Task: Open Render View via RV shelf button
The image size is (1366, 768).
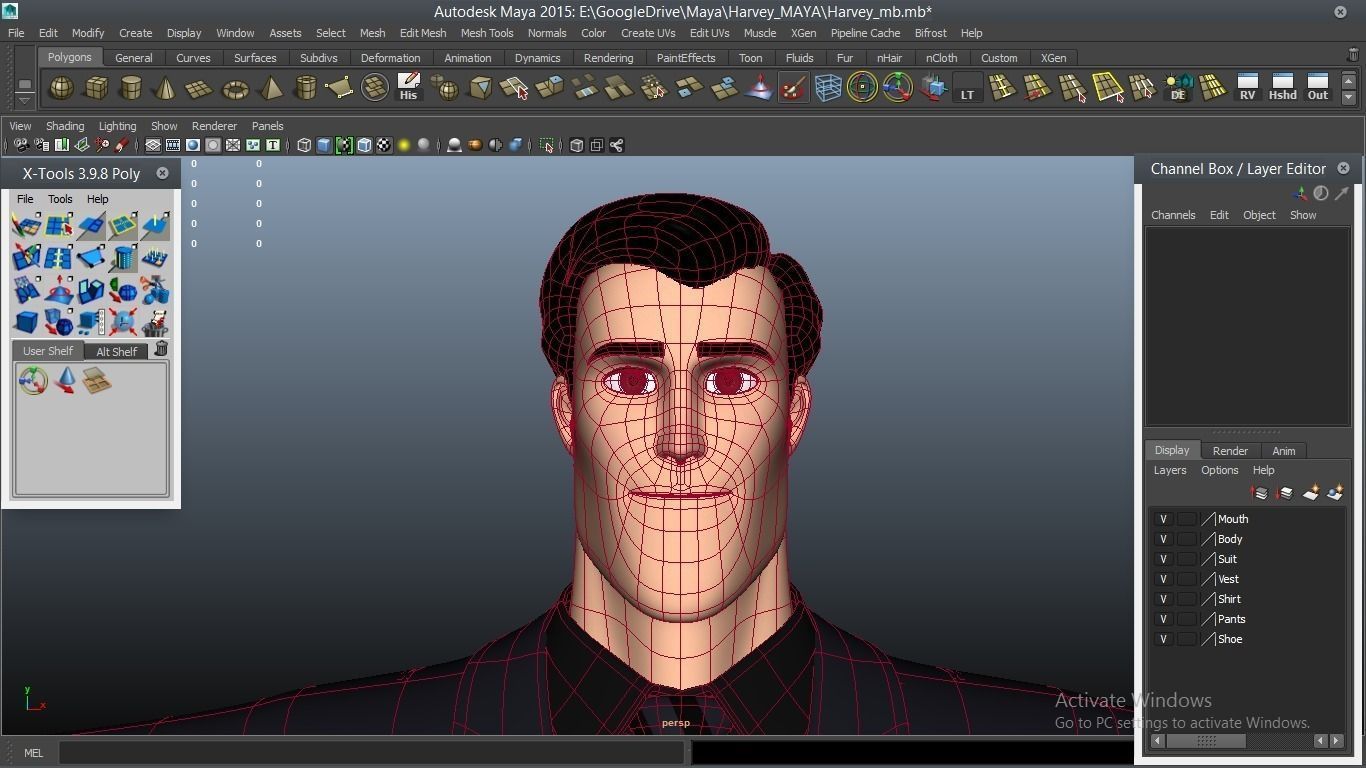Action: [x=1247, y=87]
